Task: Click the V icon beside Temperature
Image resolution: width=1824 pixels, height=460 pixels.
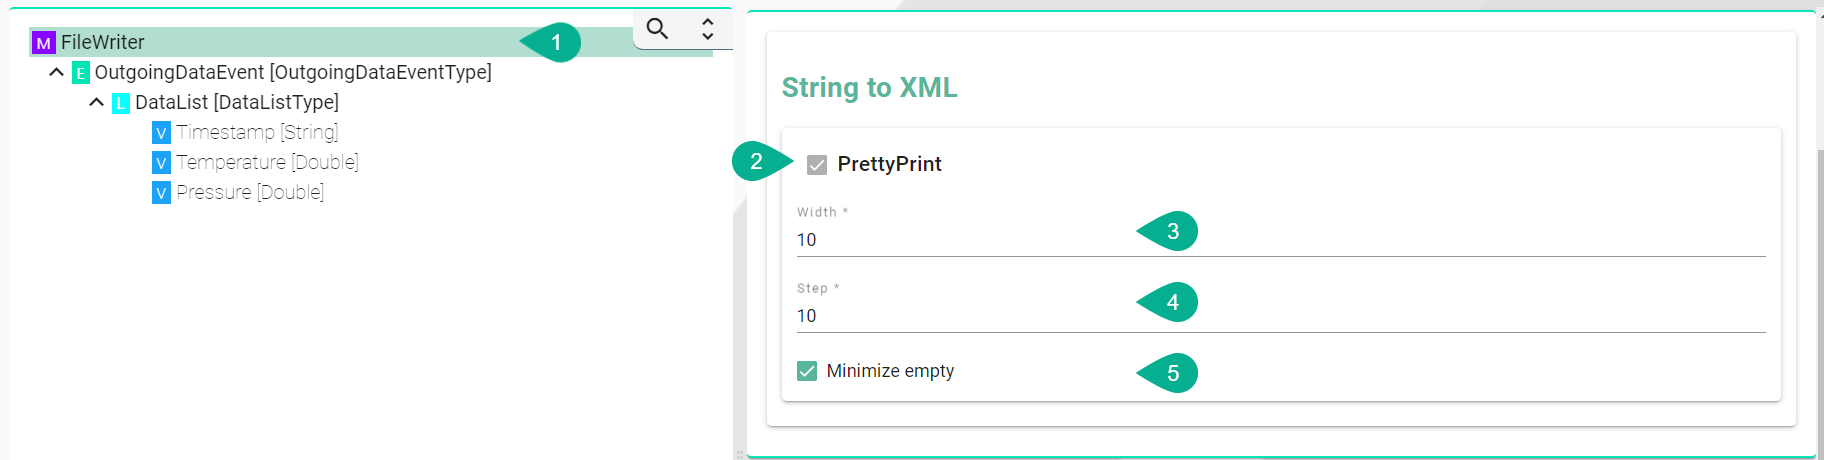Action: [161, 163]
